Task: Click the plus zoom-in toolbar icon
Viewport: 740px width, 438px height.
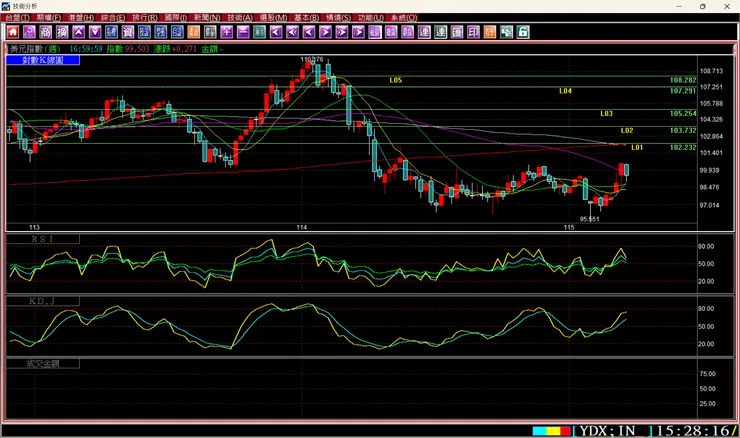Action: [227, 32]
